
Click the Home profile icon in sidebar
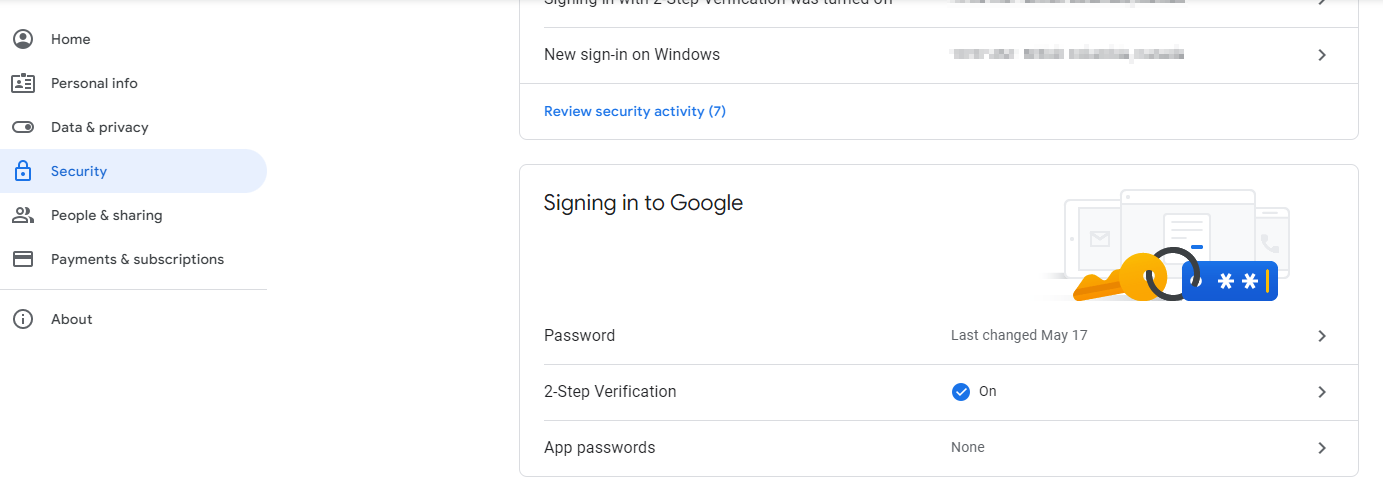22,39
